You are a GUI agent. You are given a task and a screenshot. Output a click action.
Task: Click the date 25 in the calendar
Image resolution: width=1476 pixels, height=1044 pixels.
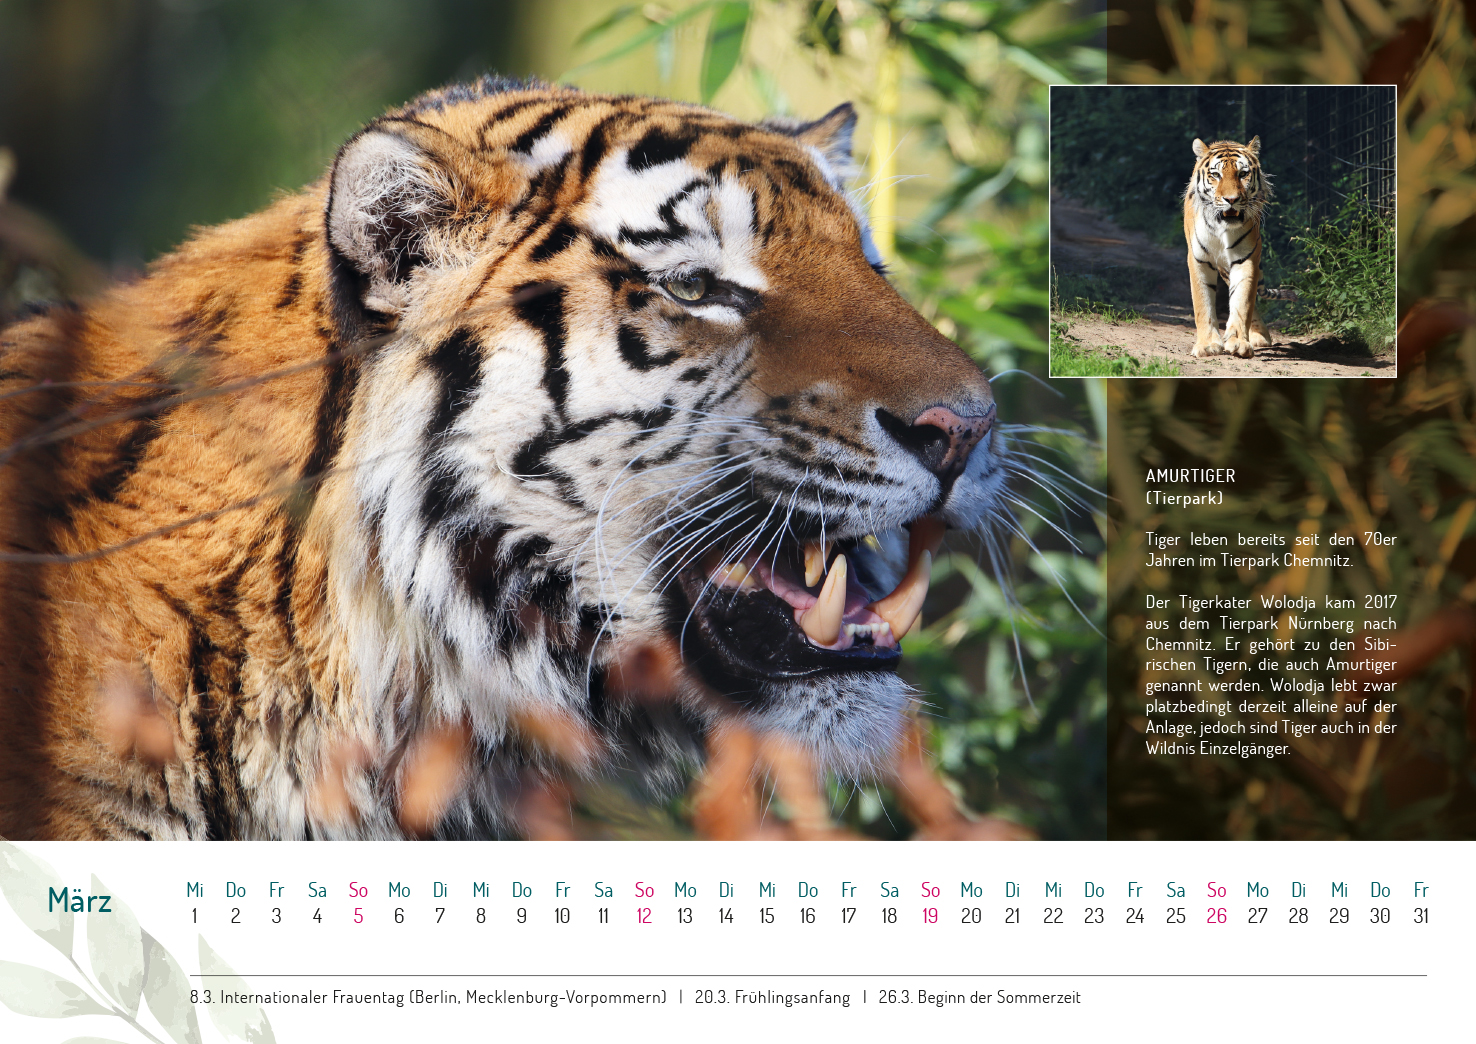(x=1176, y=916)
